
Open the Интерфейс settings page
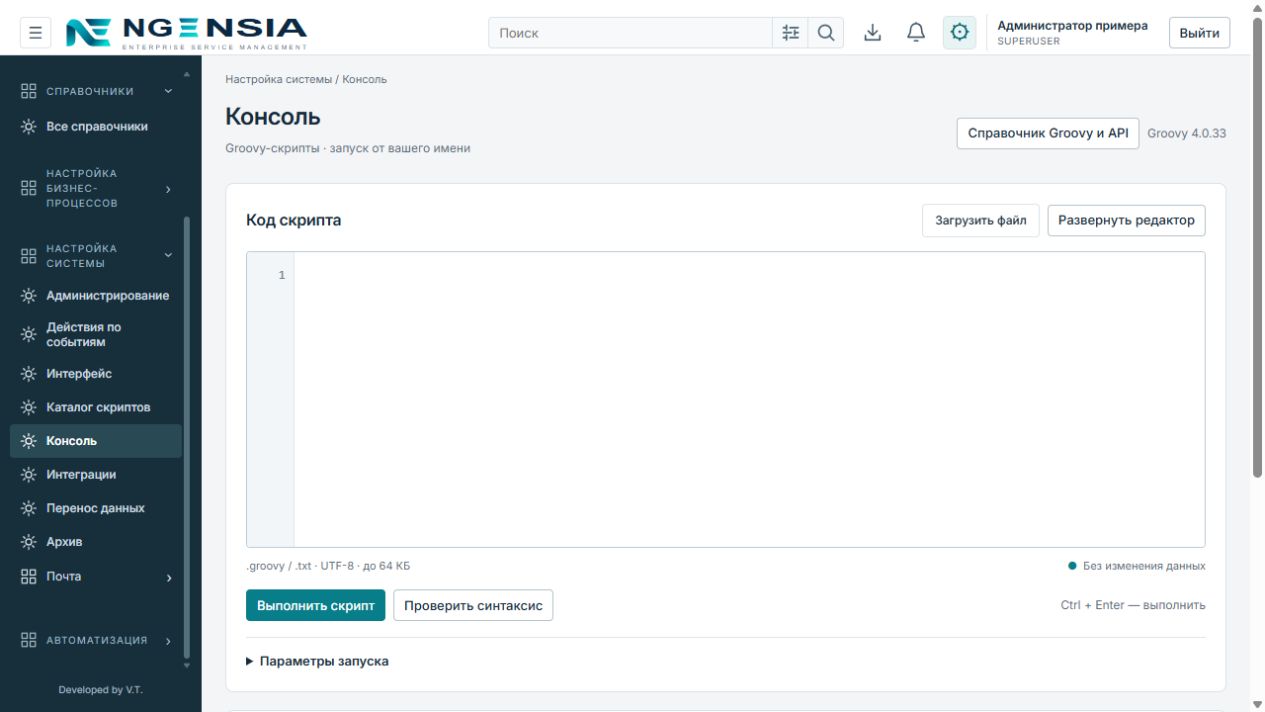tap(96, 374)
